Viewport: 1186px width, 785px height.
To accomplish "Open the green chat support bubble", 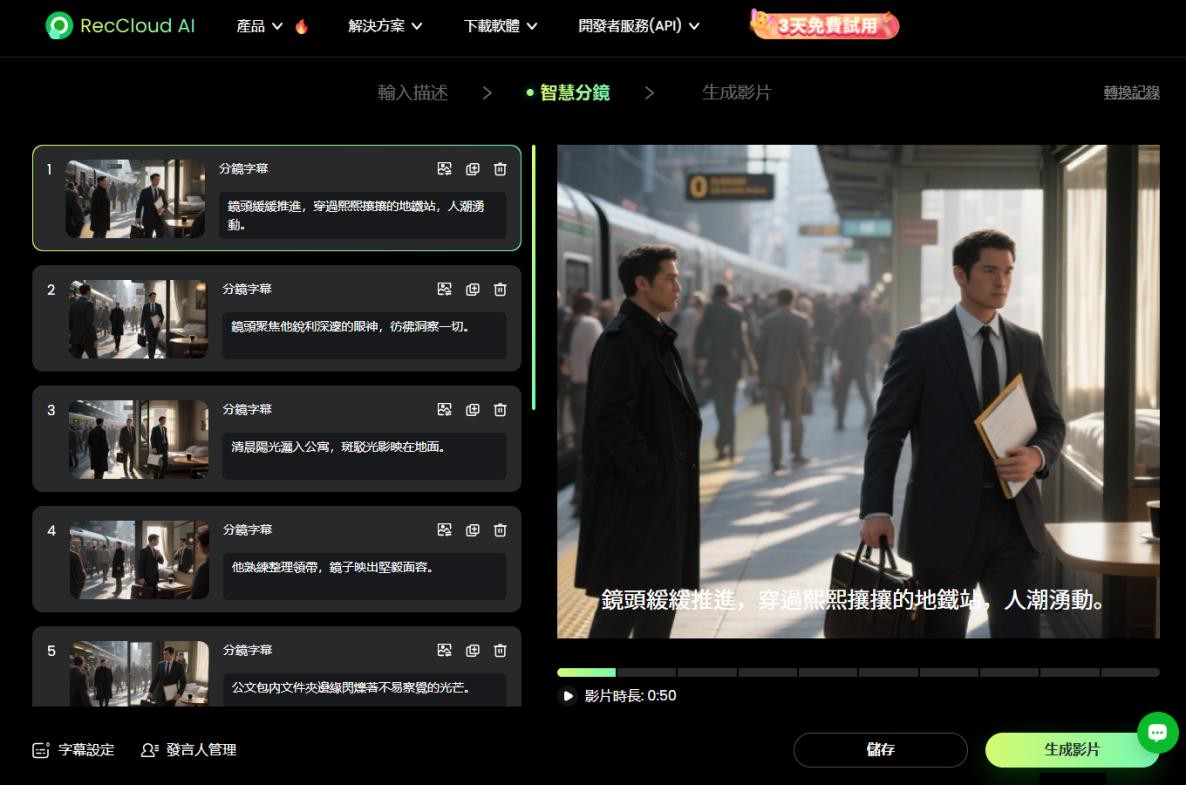I will [x=1157, y=733].
